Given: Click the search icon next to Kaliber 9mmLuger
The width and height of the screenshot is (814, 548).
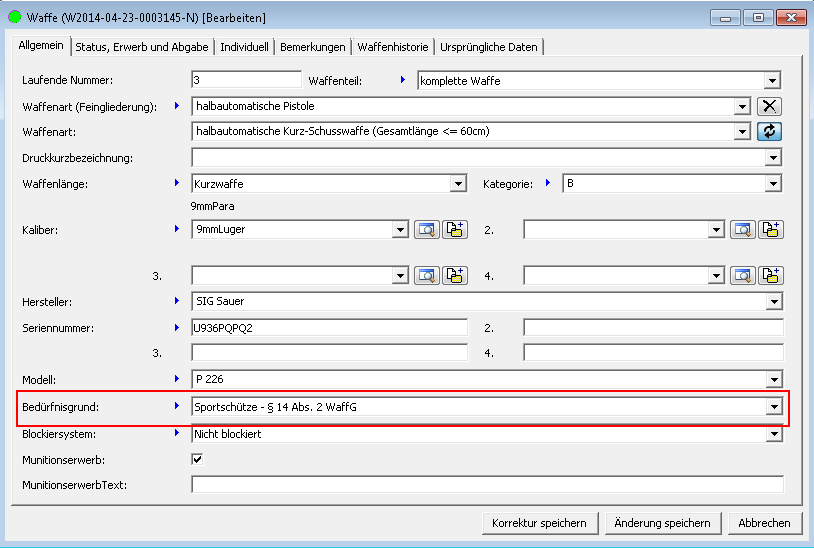Looking at the screenshot, I should 426,229.
